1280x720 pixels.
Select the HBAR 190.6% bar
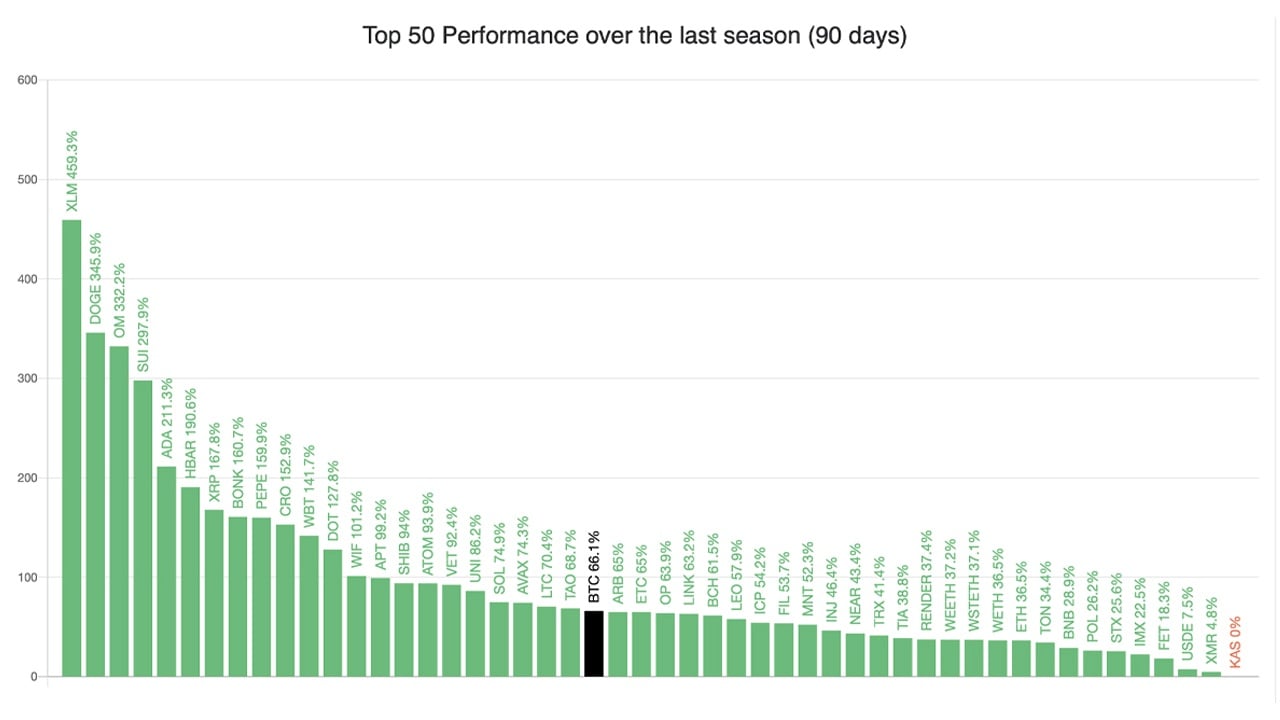pyautogui.click(x=191, y=582)
